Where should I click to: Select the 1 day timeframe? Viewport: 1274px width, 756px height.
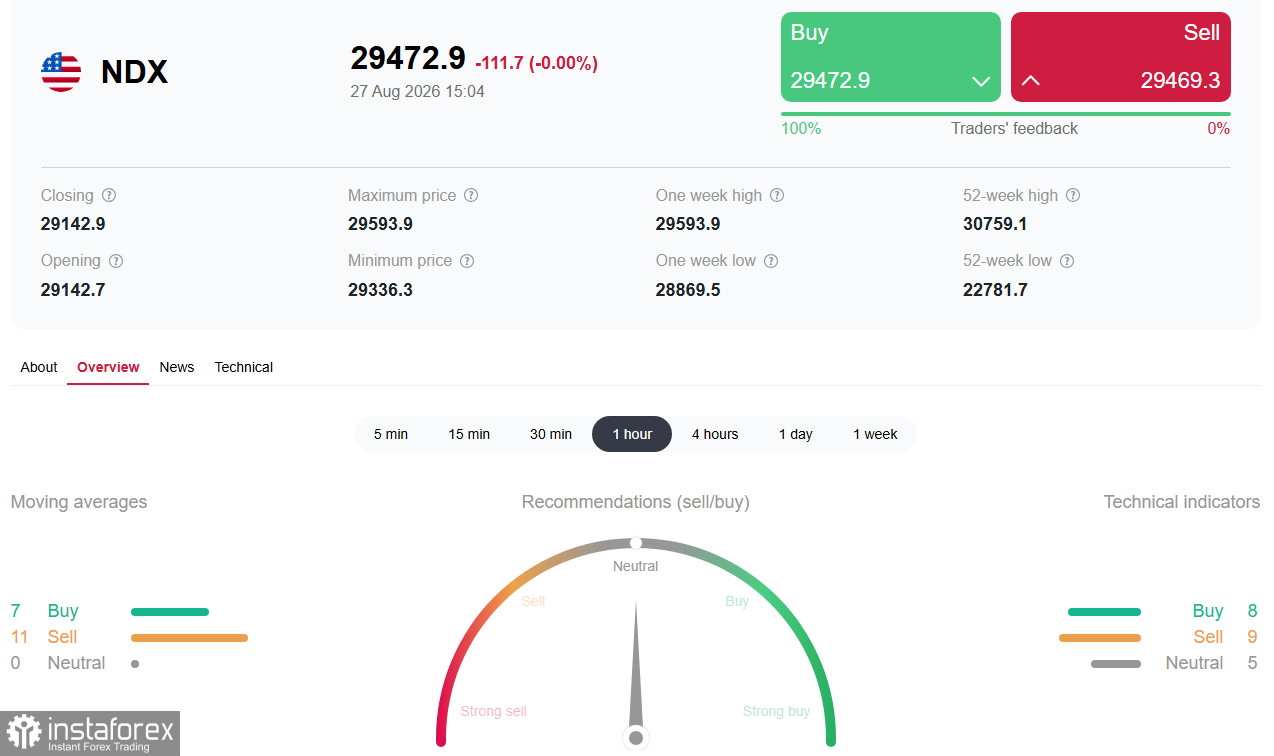[796, 434]
